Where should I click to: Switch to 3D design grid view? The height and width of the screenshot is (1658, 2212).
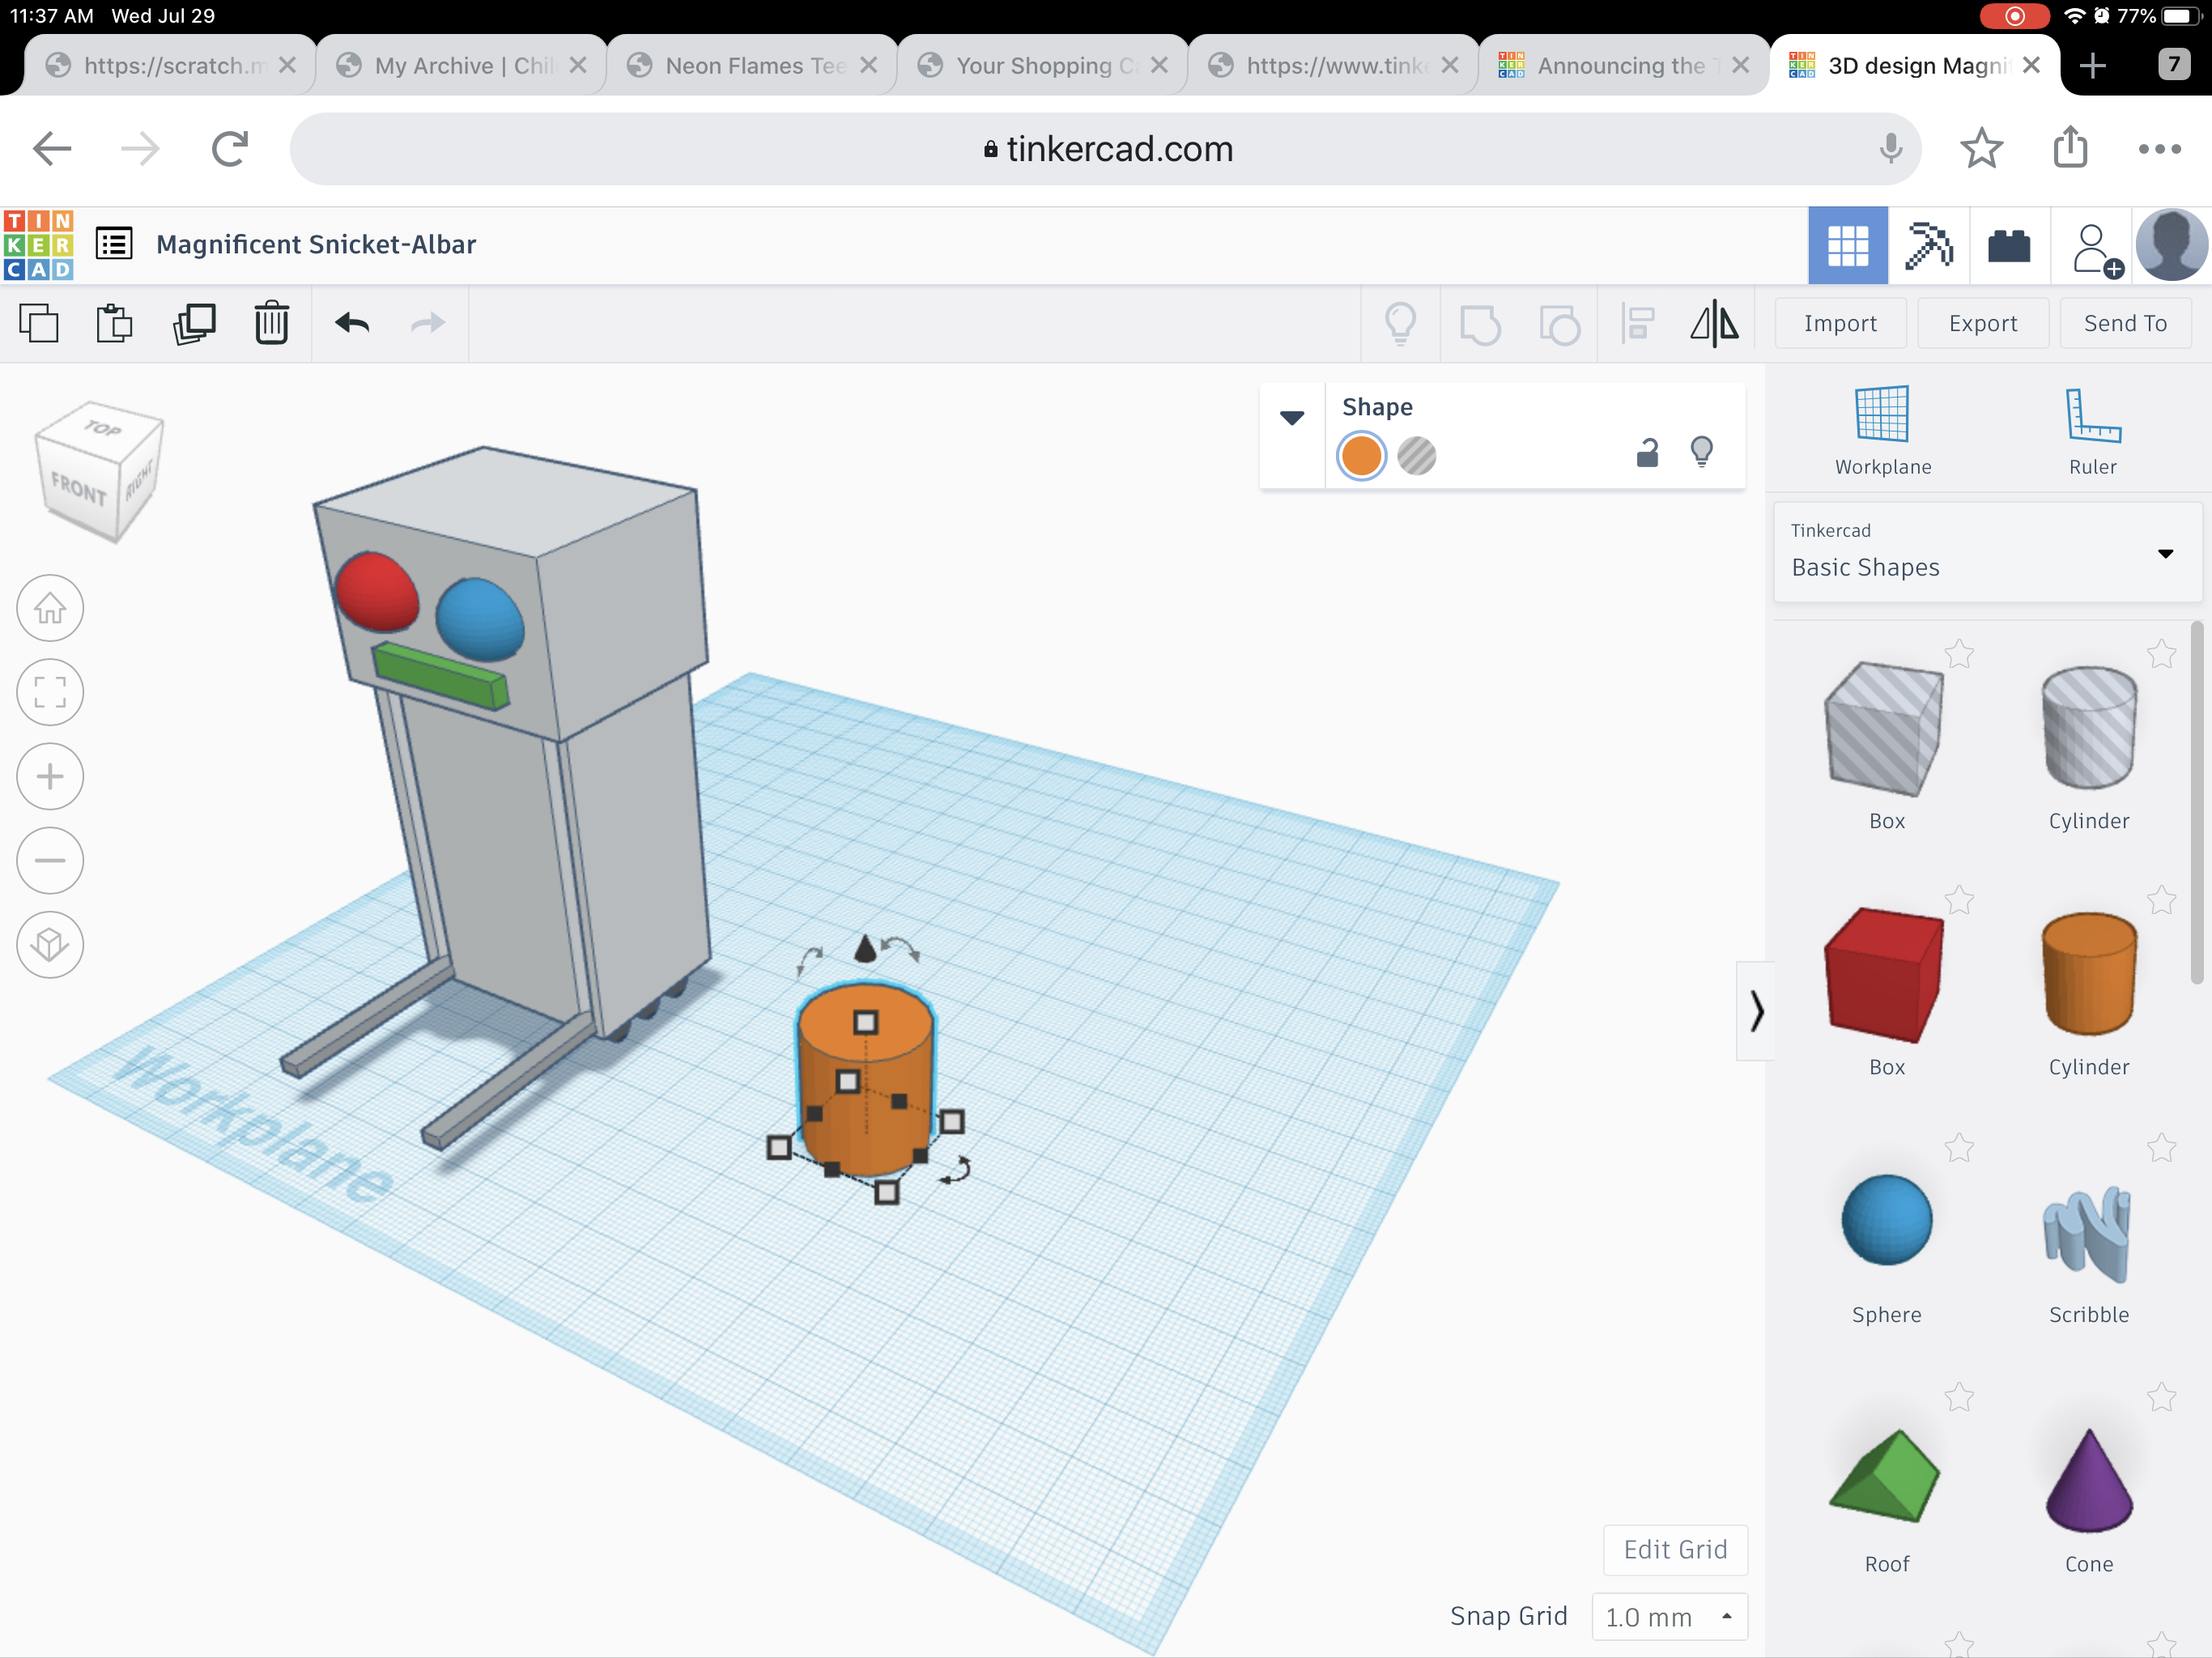1847,246
